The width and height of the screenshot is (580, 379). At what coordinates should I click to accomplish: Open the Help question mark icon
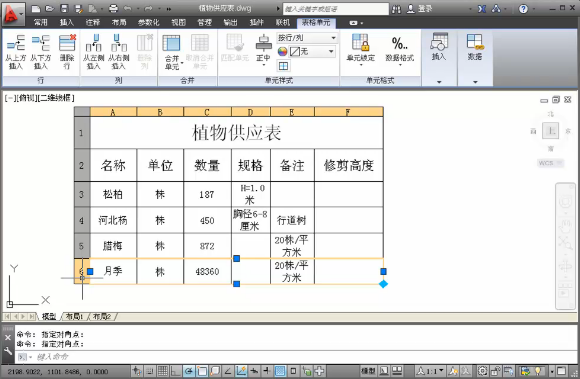point(523,9)
